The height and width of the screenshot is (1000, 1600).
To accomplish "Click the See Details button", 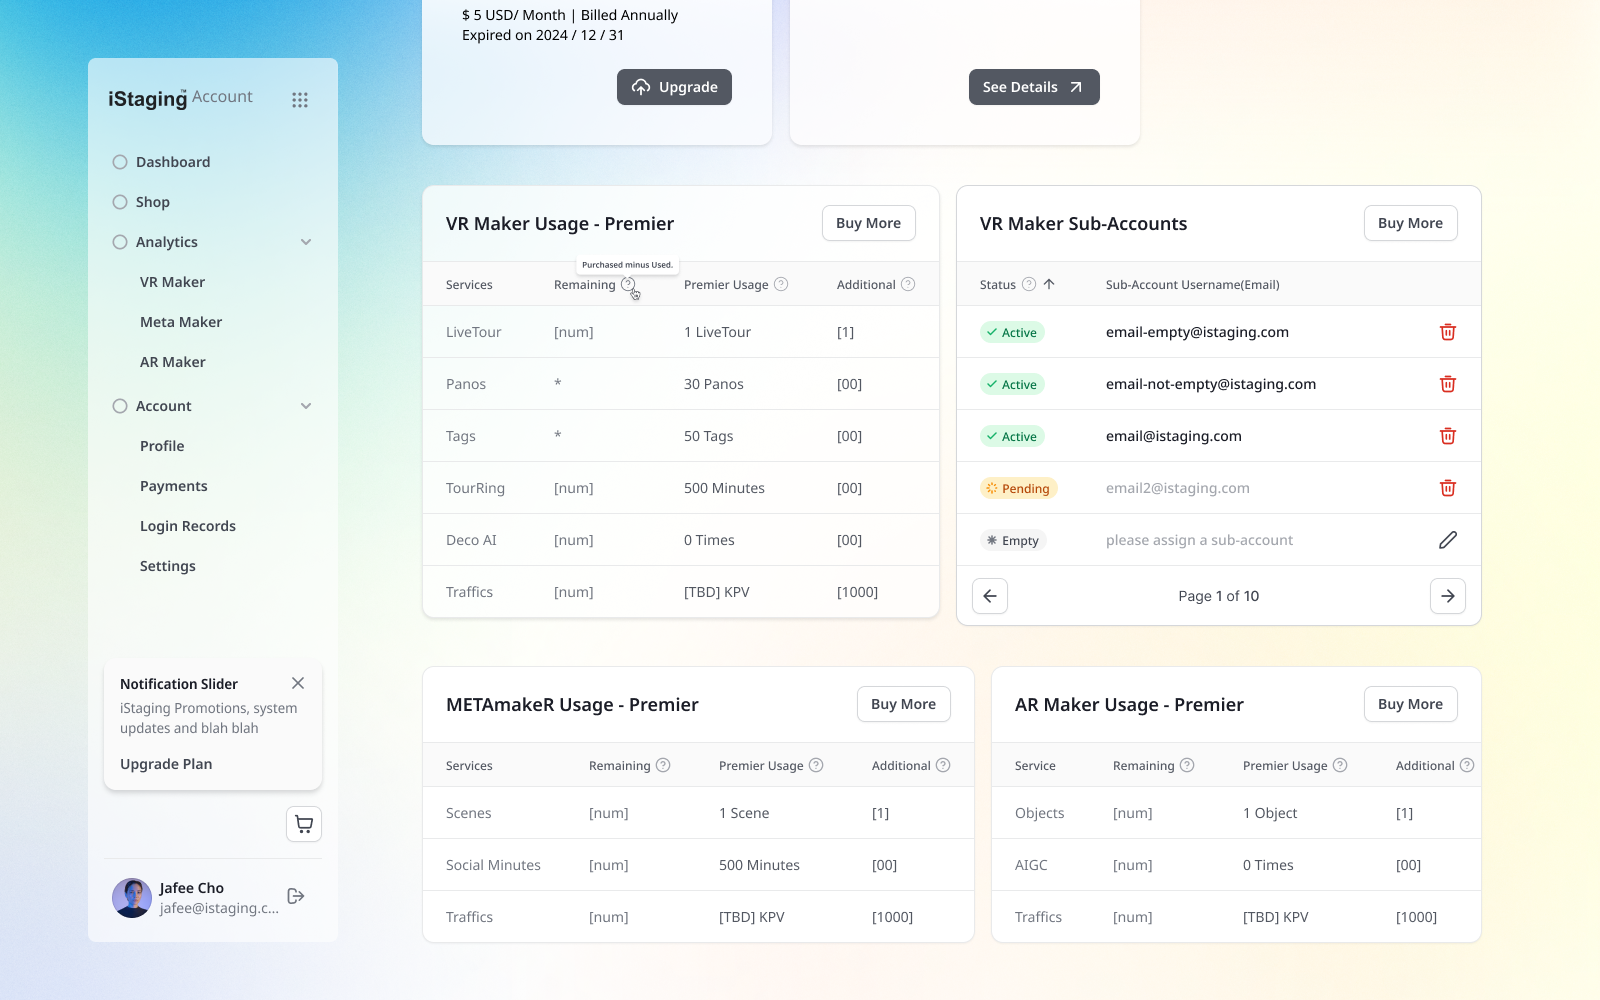I will pos(1034,87).
